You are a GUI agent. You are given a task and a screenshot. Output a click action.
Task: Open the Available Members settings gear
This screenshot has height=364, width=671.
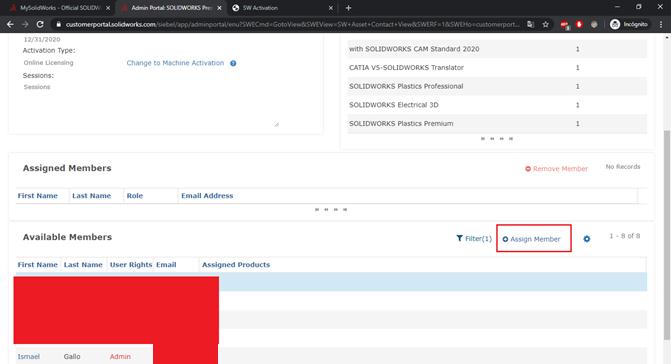[x=587, y=239]
